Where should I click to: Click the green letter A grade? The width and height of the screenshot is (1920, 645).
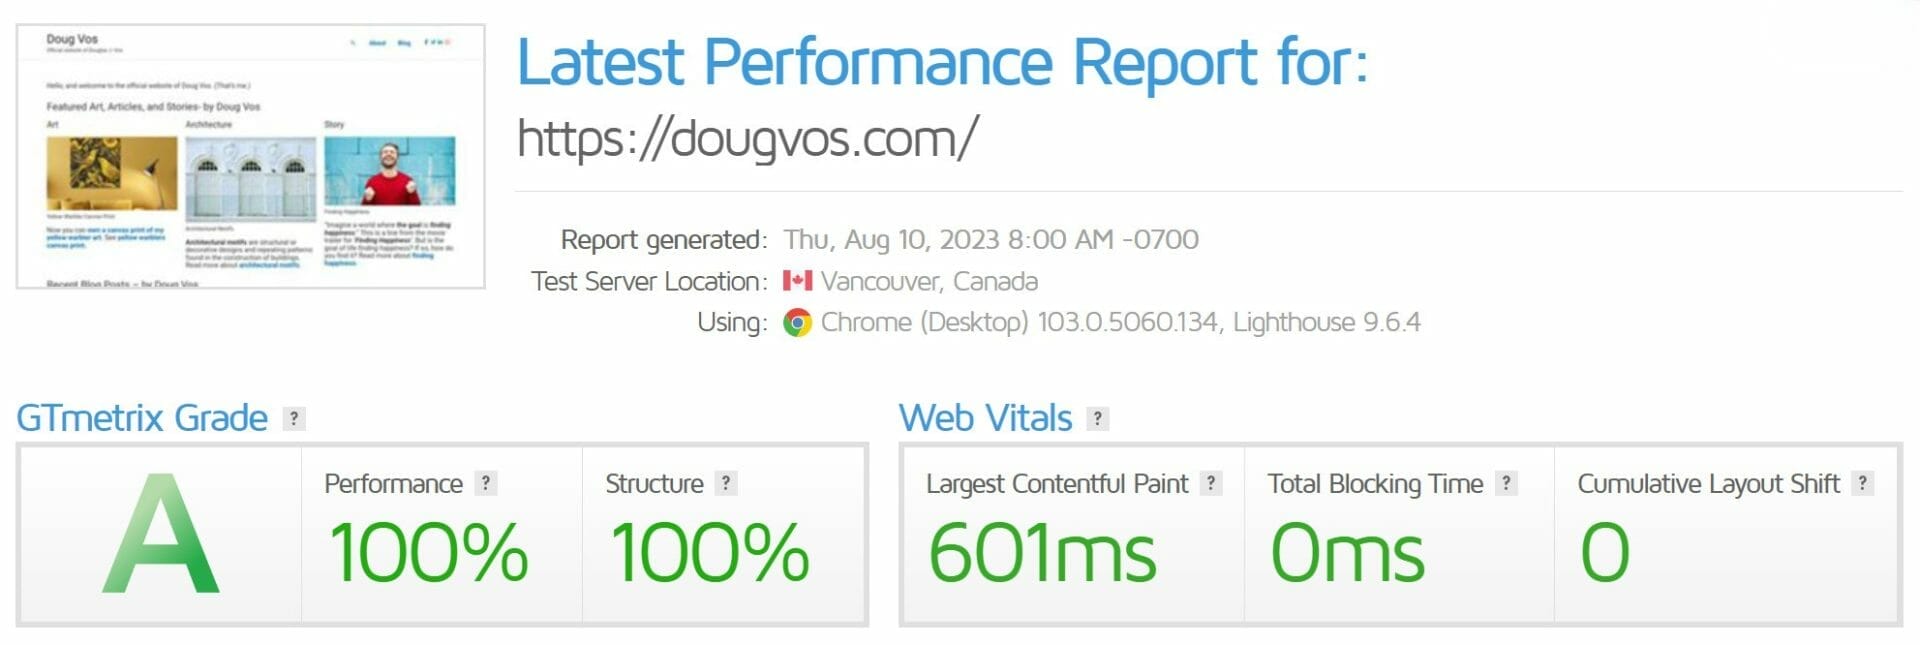click(163, 540)
